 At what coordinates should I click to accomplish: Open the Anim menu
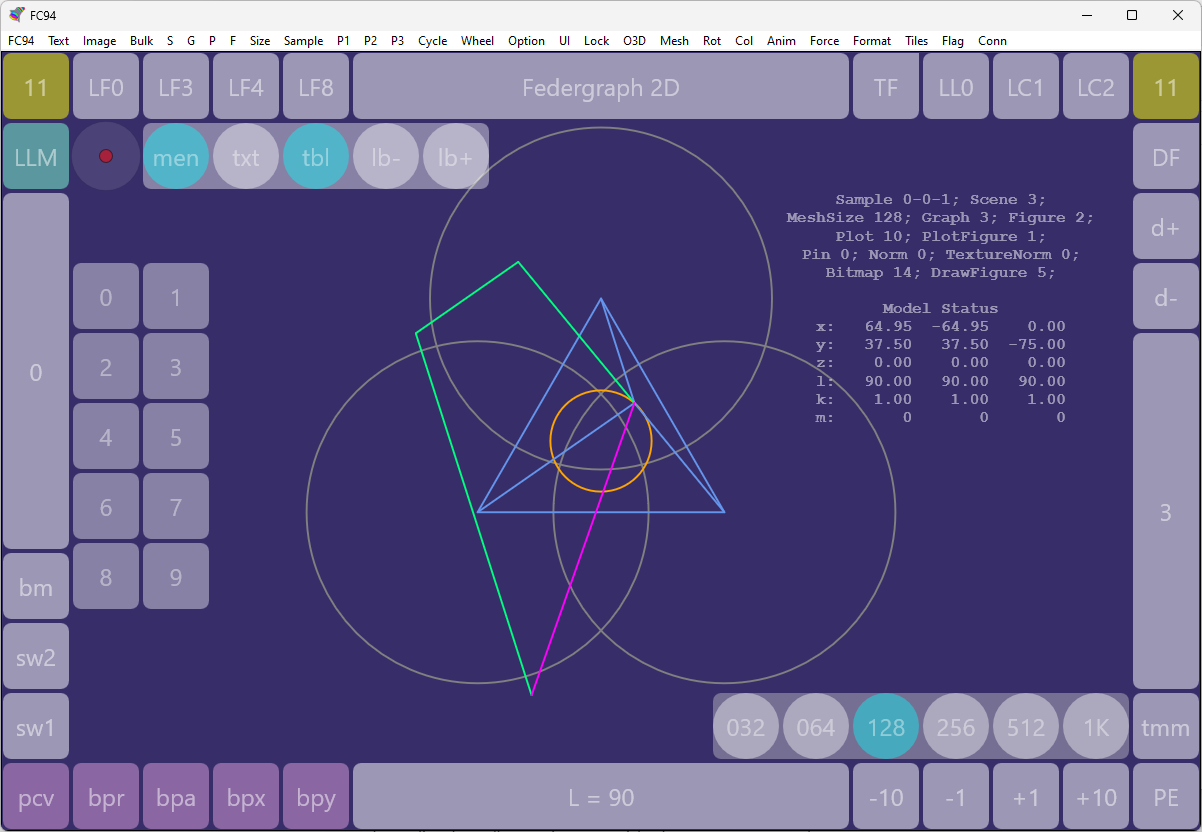[781, 41]
